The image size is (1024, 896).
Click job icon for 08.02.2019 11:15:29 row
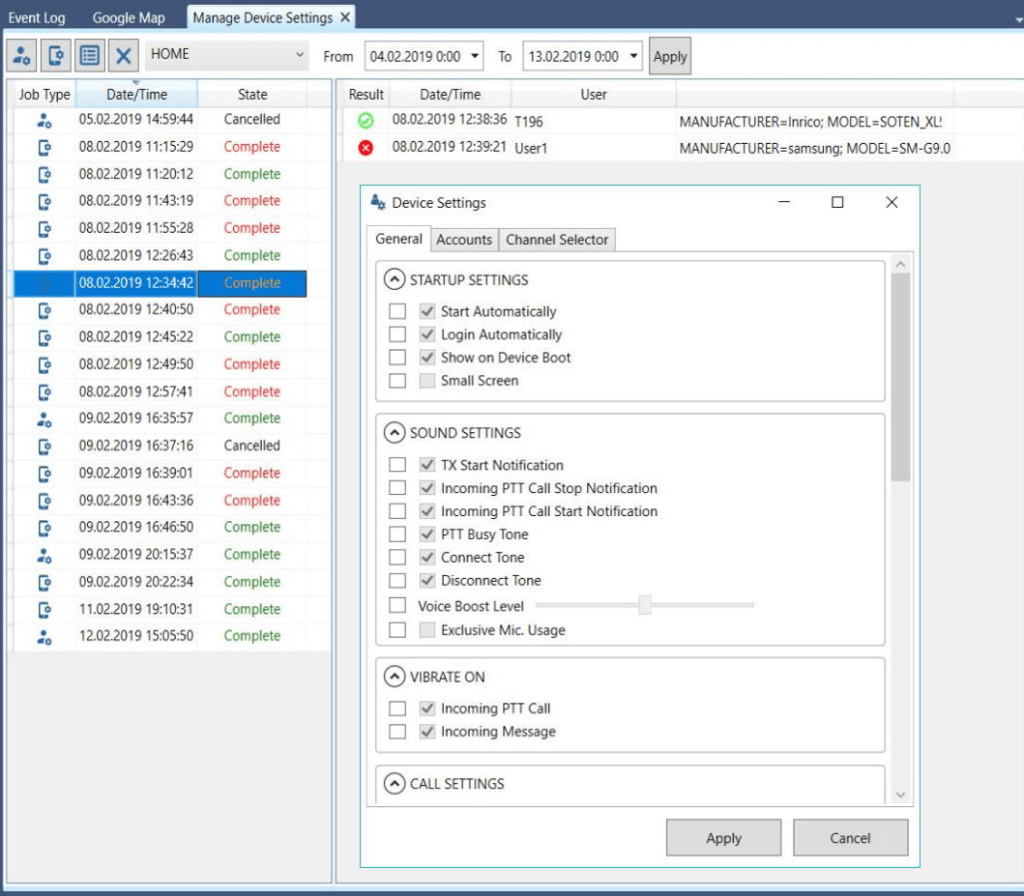[x=44, y=148]
